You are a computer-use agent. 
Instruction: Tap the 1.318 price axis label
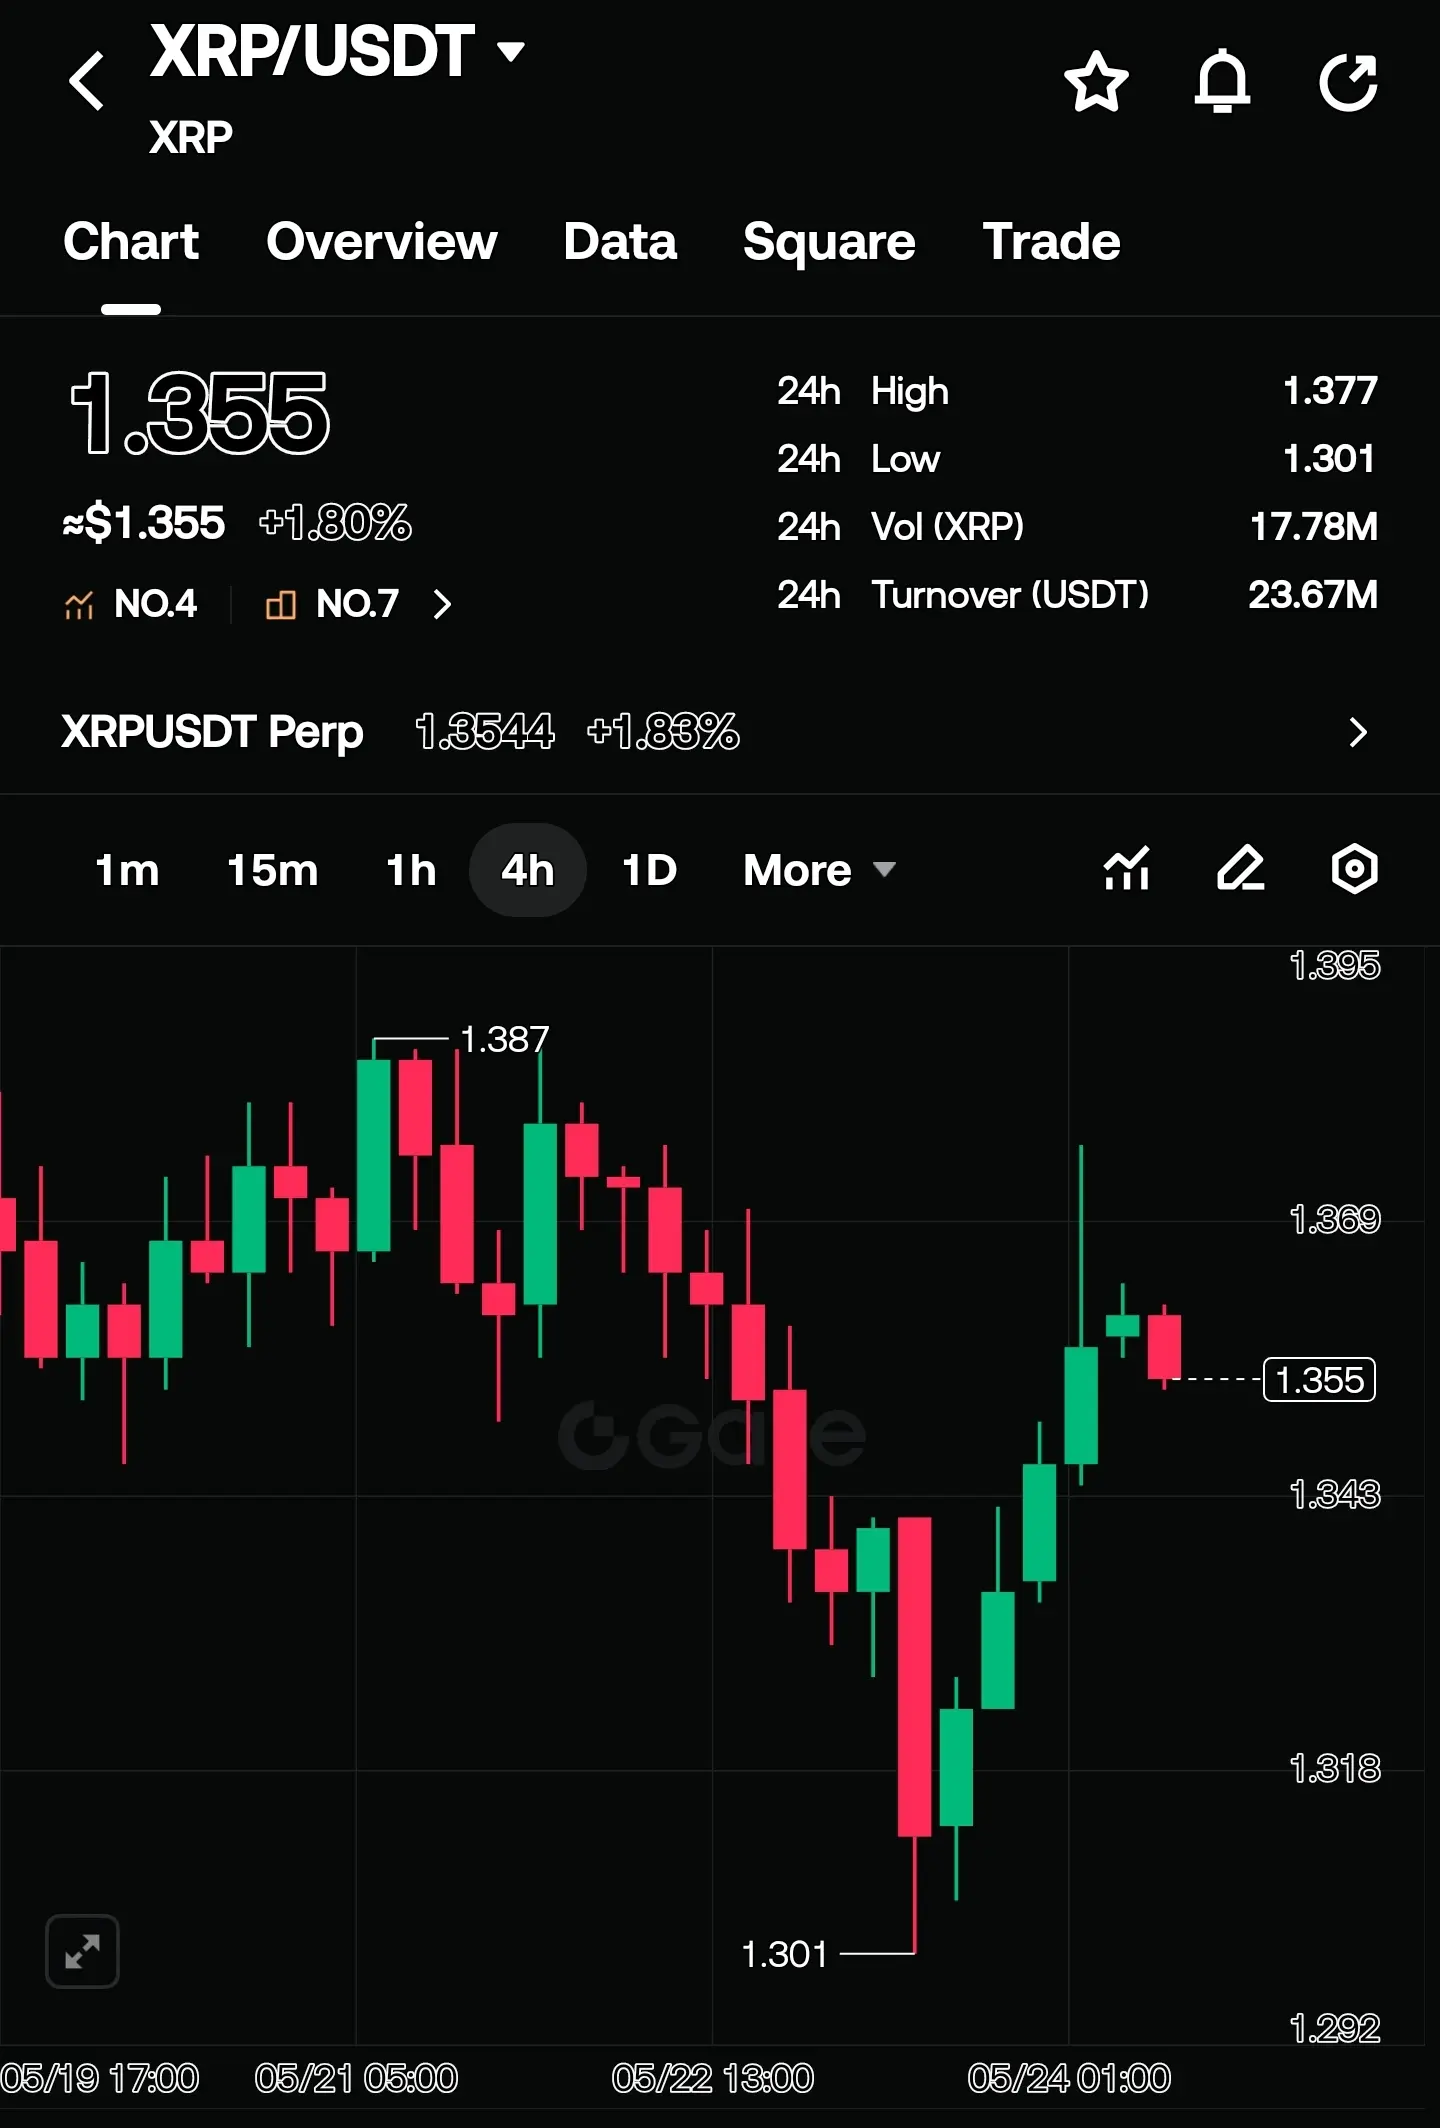pyautogui.click(x=1335, y=1769)
